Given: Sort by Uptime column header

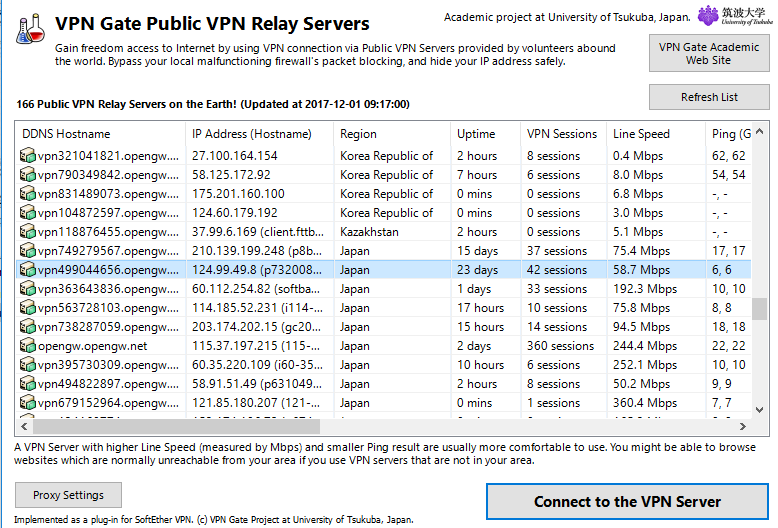Looking at the screenshot, I should (x=486, y=134).
